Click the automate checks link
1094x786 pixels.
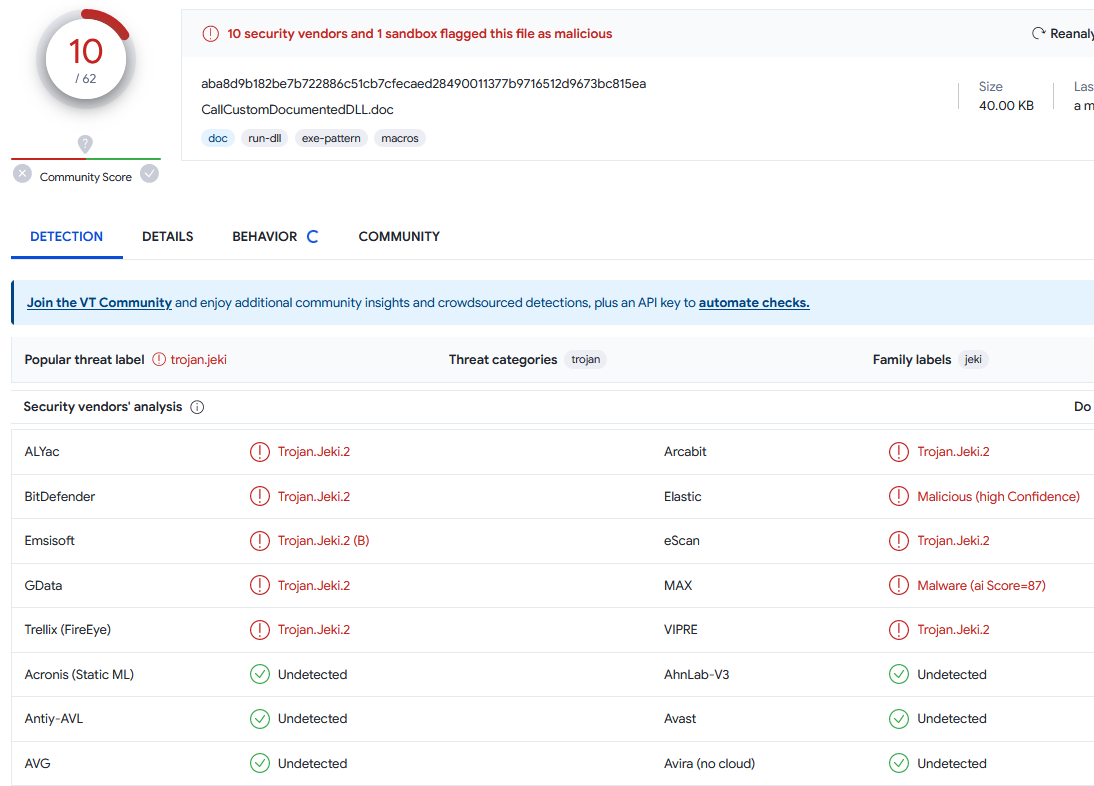tap(754, 302)
